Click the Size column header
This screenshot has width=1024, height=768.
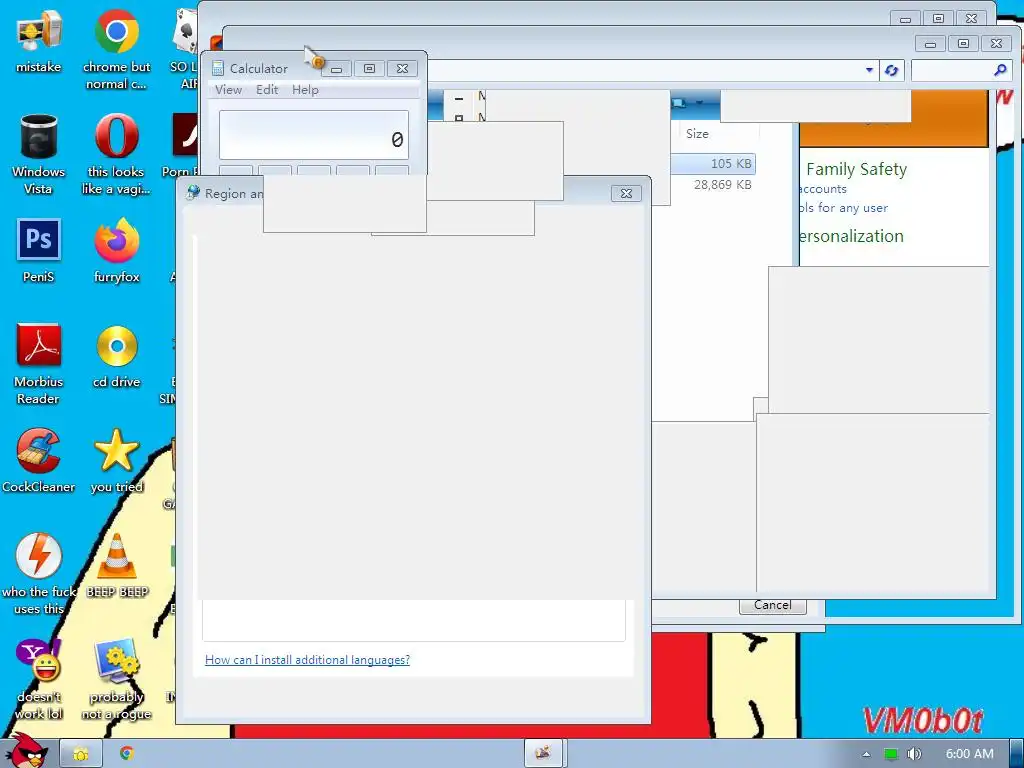point(697,133)
